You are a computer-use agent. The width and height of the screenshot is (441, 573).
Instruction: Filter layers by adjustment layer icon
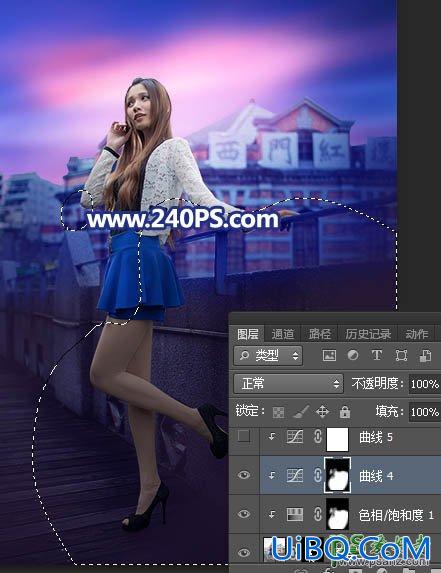pos(353,355)
